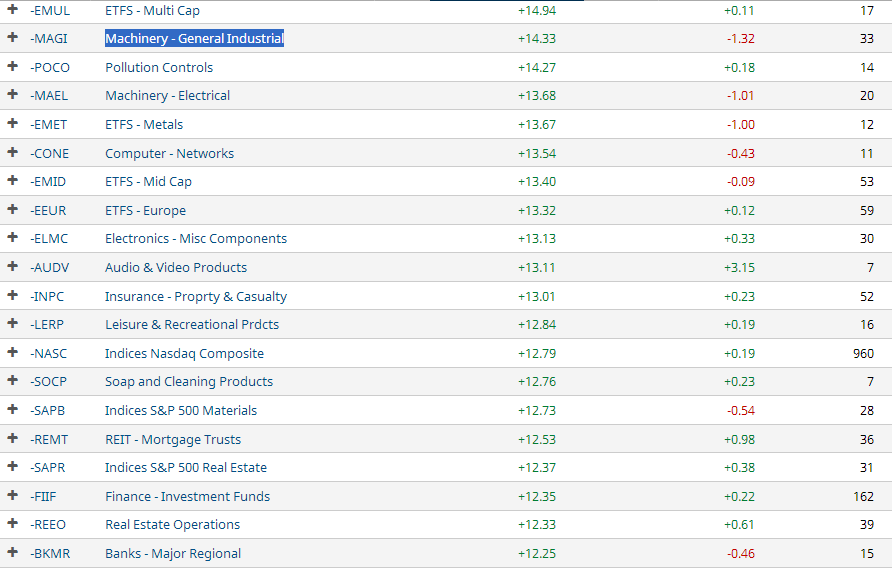Expand the -INPC row plus icon
This screenshot has width=892, height=569.
pos(12,295)
